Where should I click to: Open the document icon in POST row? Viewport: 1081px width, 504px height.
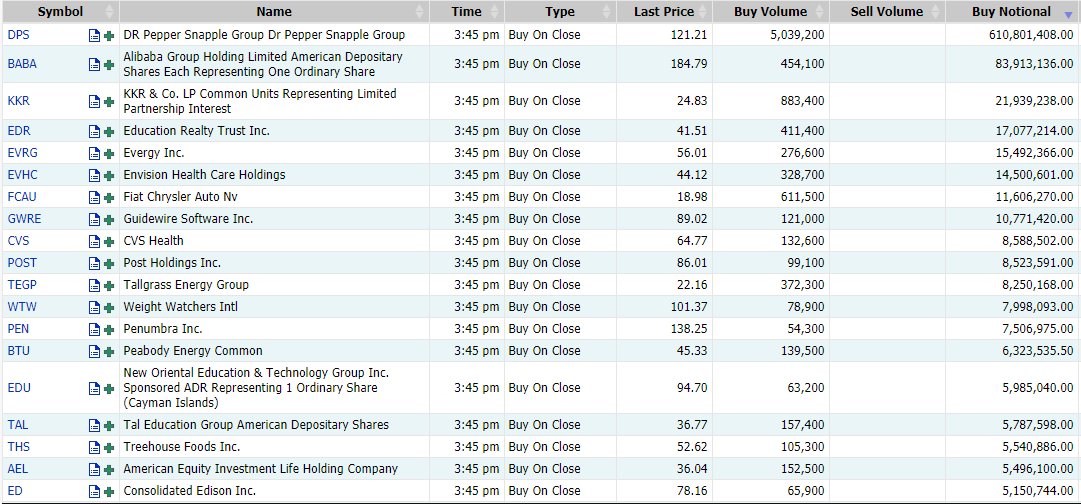click(94, 264)
